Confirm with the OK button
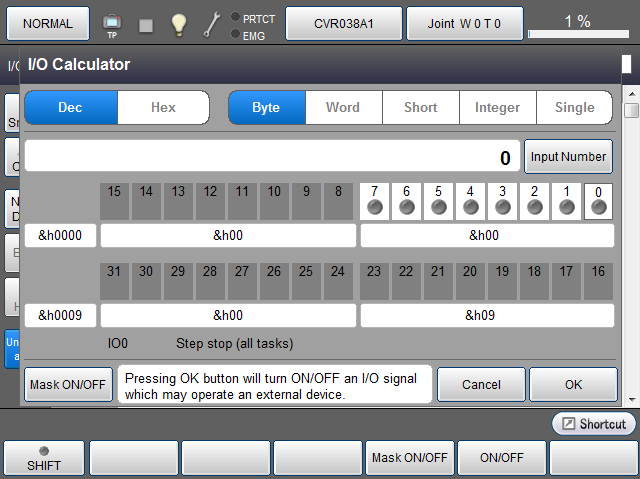Screen dimensions: 640x479 tap(573, 384)
